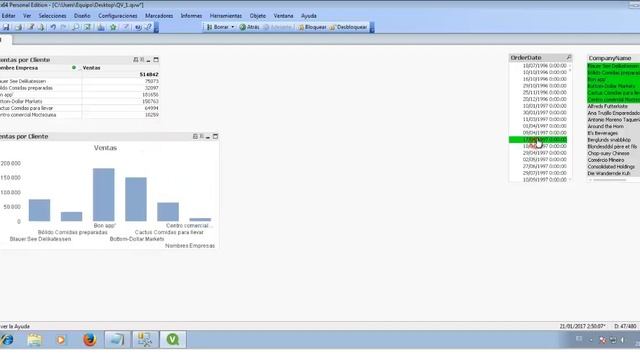Open the Informes menu
Screen dimensions: 640x360
point(191,16)
